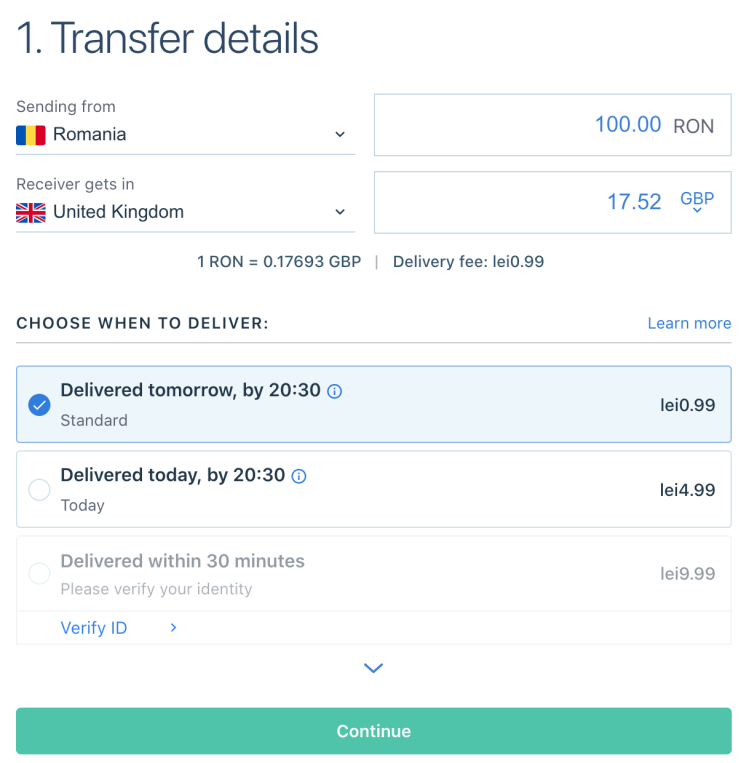Open the Sending from country dropdown
This screenshot has height=763, width=749.
(339, 135)
